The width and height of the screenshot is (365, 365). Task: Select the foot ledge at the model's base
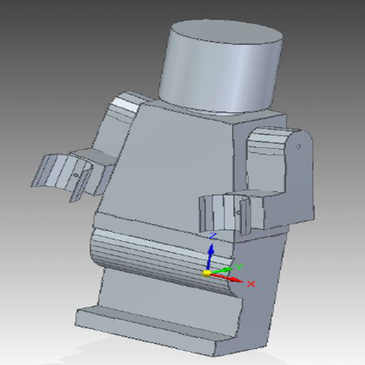[x=147, y=325]
